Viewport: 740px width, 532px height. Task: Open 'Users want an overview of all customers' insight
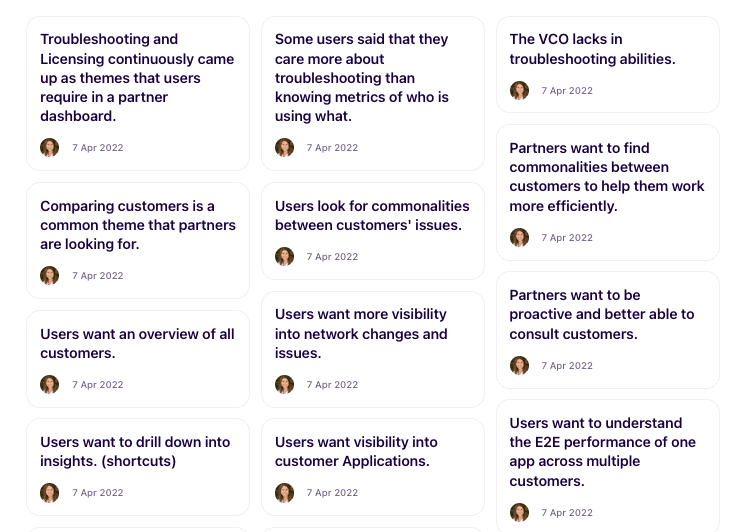(x=138, y=359)
